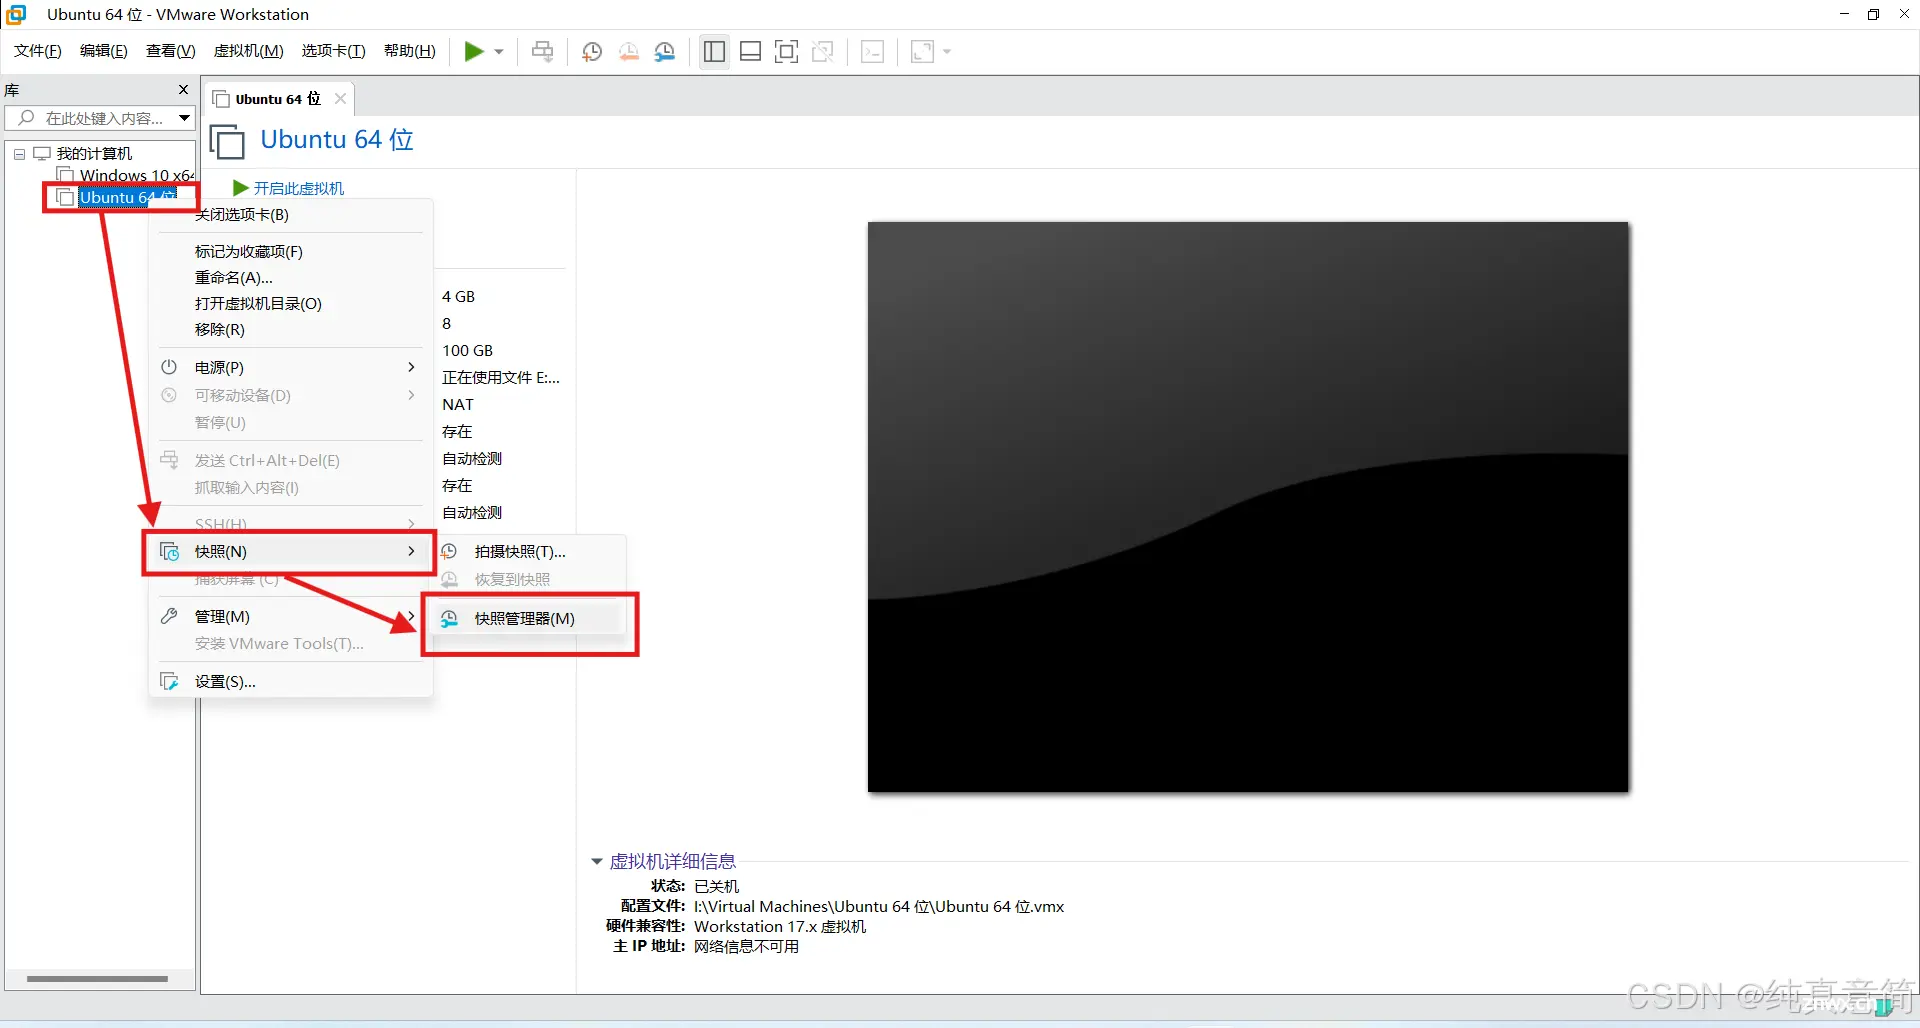Click the clock icon beside 拍摄快照(T)
Image resolution: width=1920 pixels, height=1028 pixels.
(450, 551)
